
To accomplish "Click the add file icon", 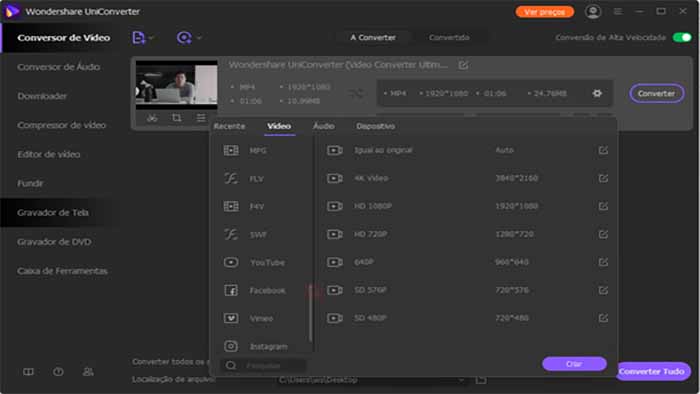I will [138, 38].
